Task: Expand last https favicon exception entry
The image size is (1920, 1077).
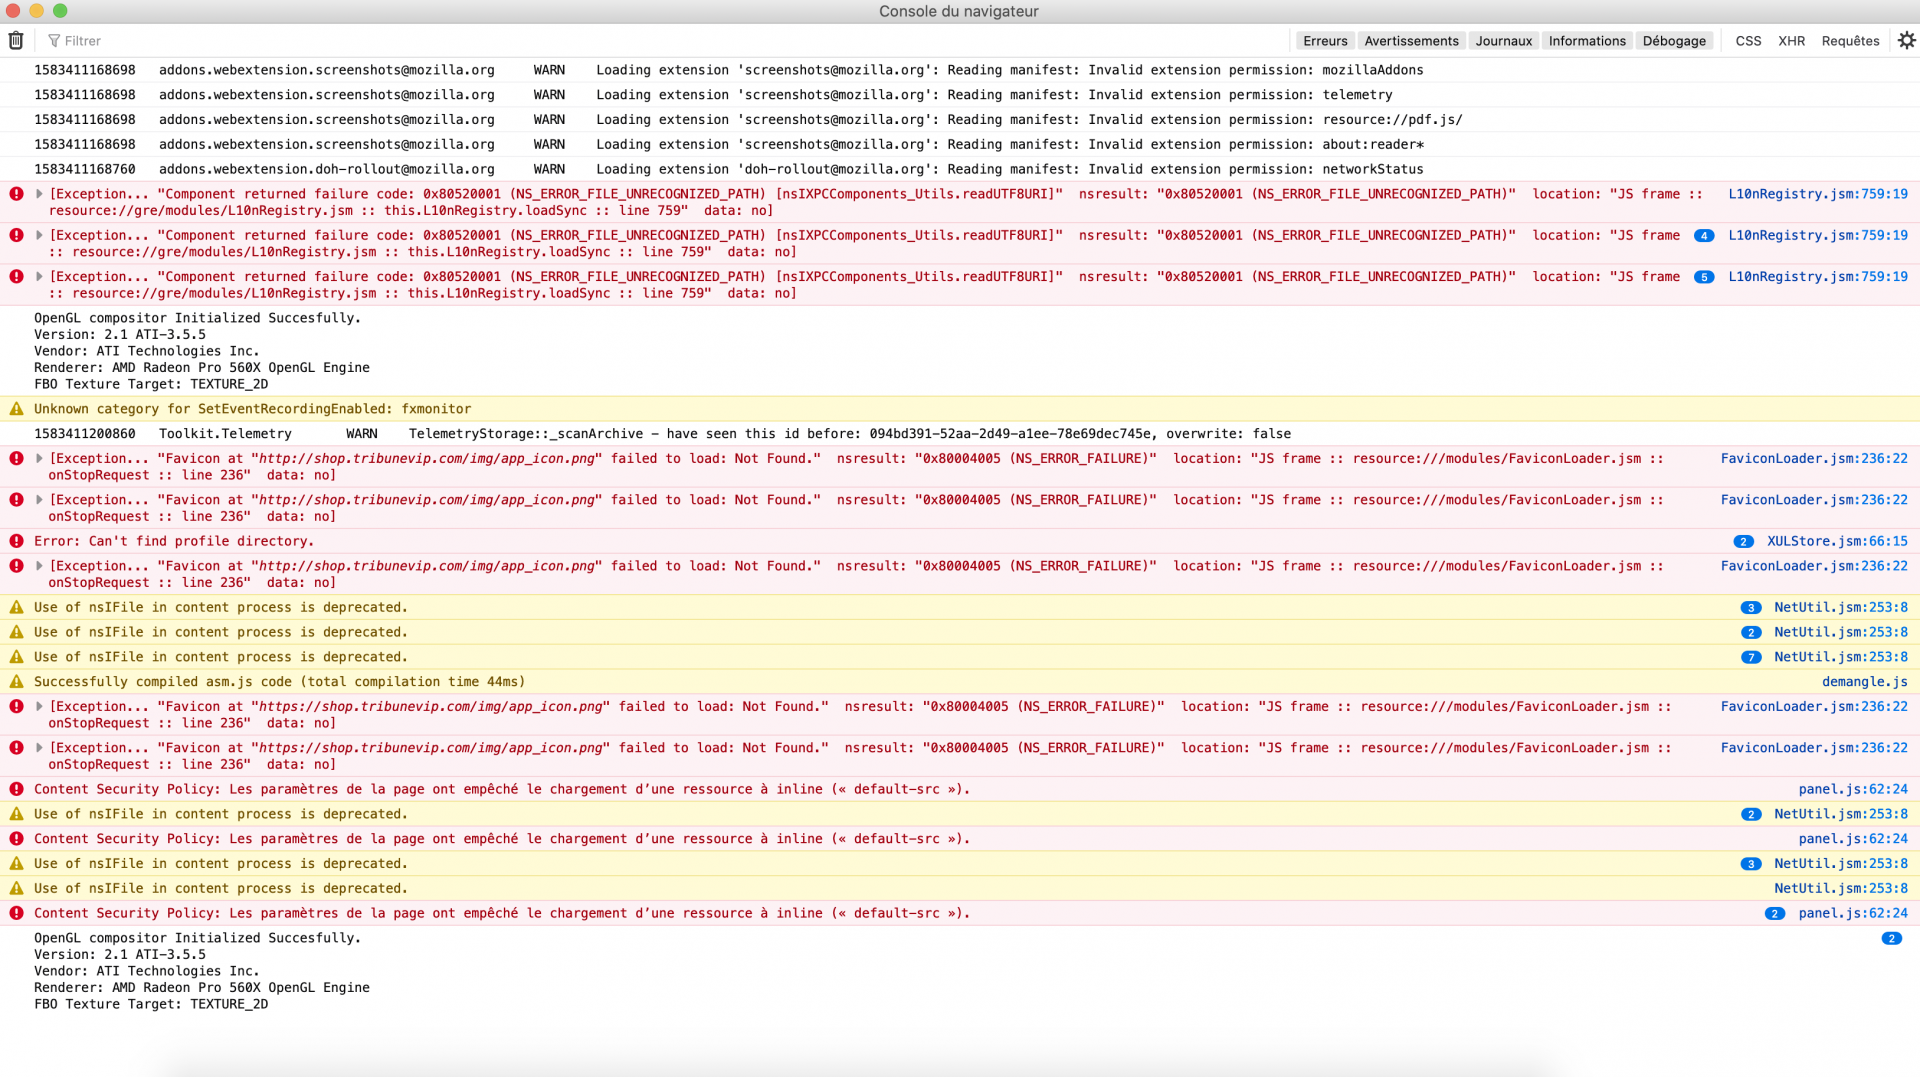Action: [x=39, y=748]
